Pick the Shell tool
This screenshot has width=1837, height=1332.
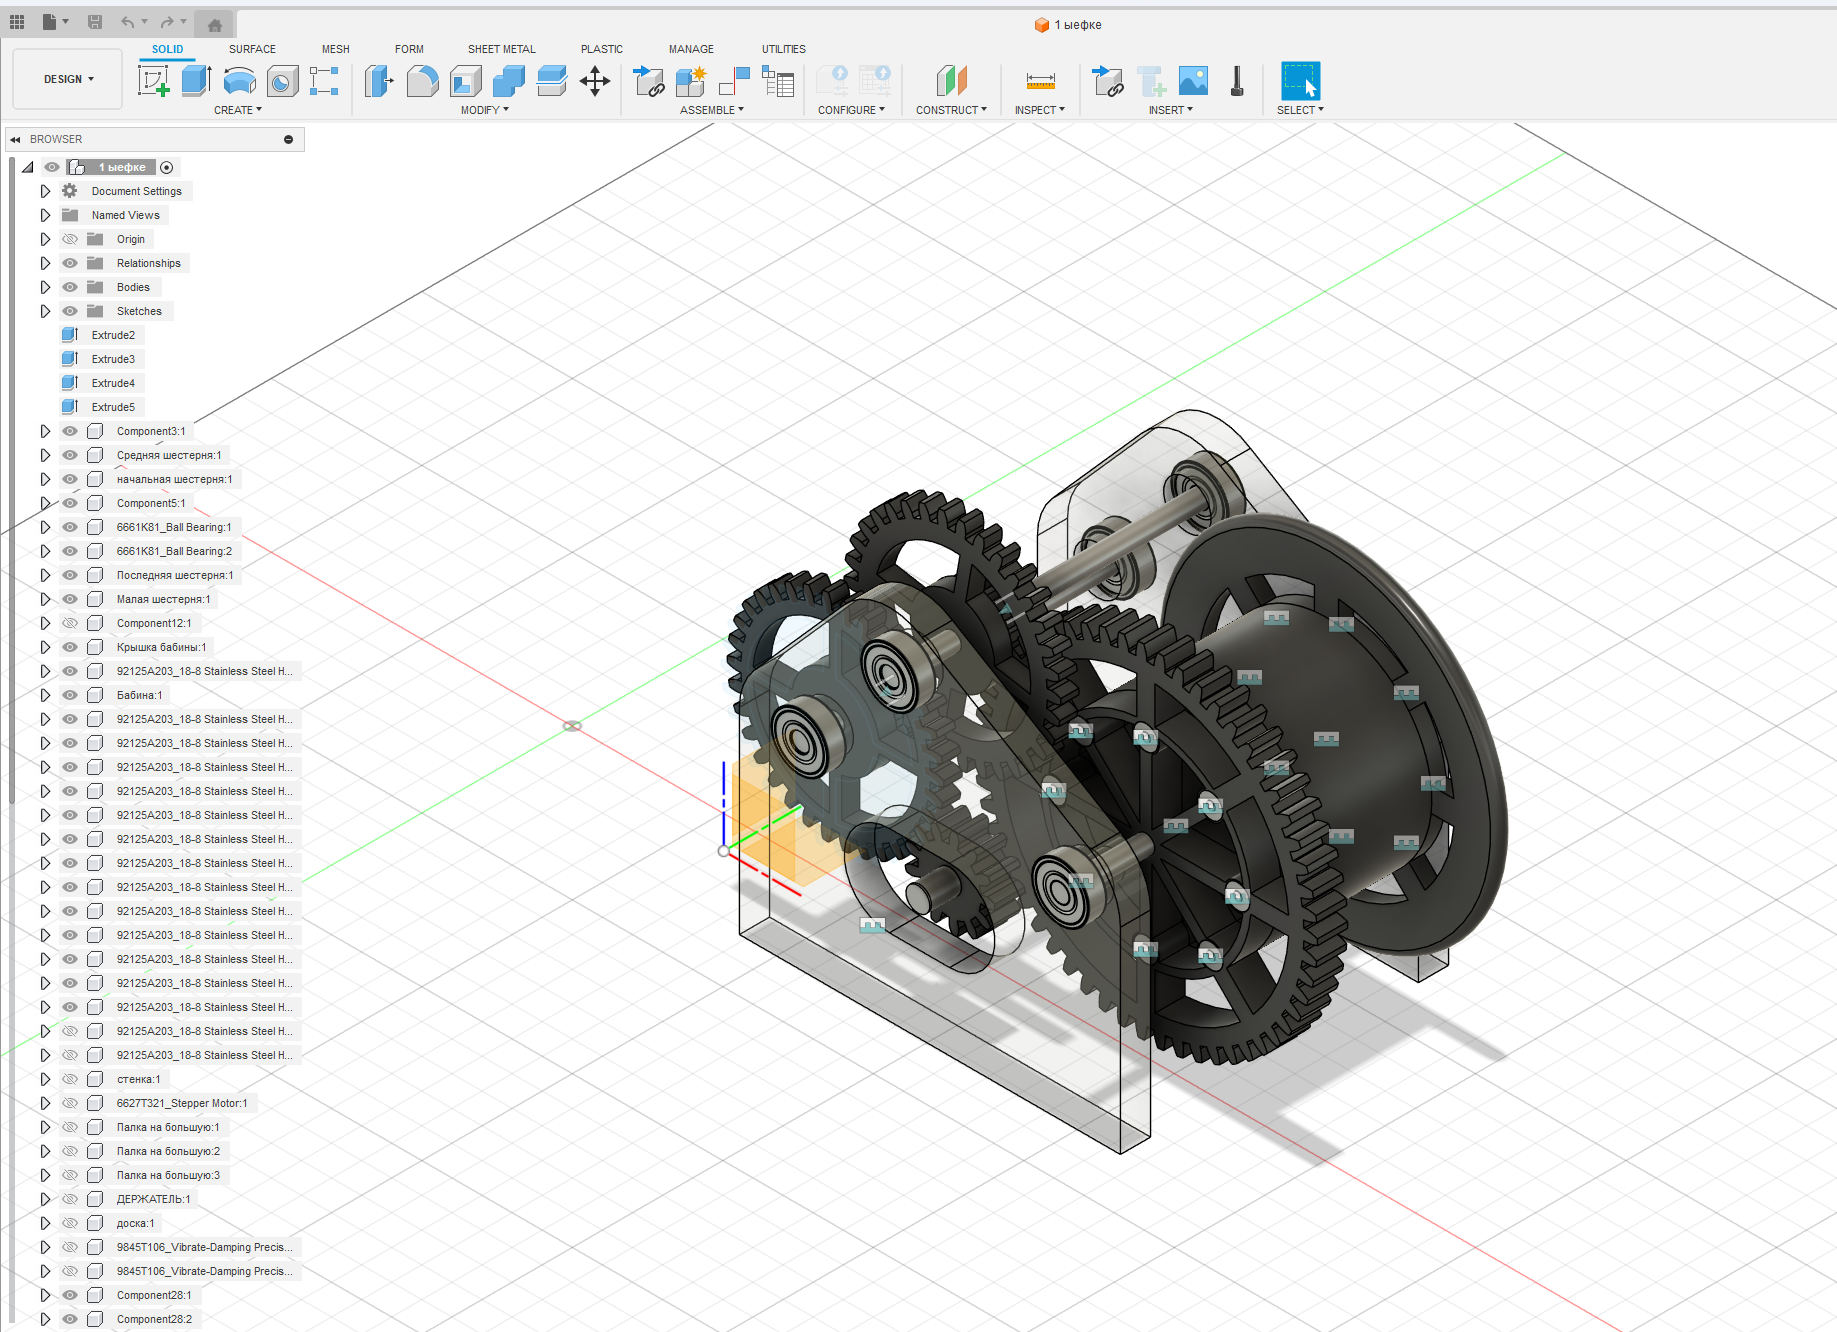pos(466,81)
